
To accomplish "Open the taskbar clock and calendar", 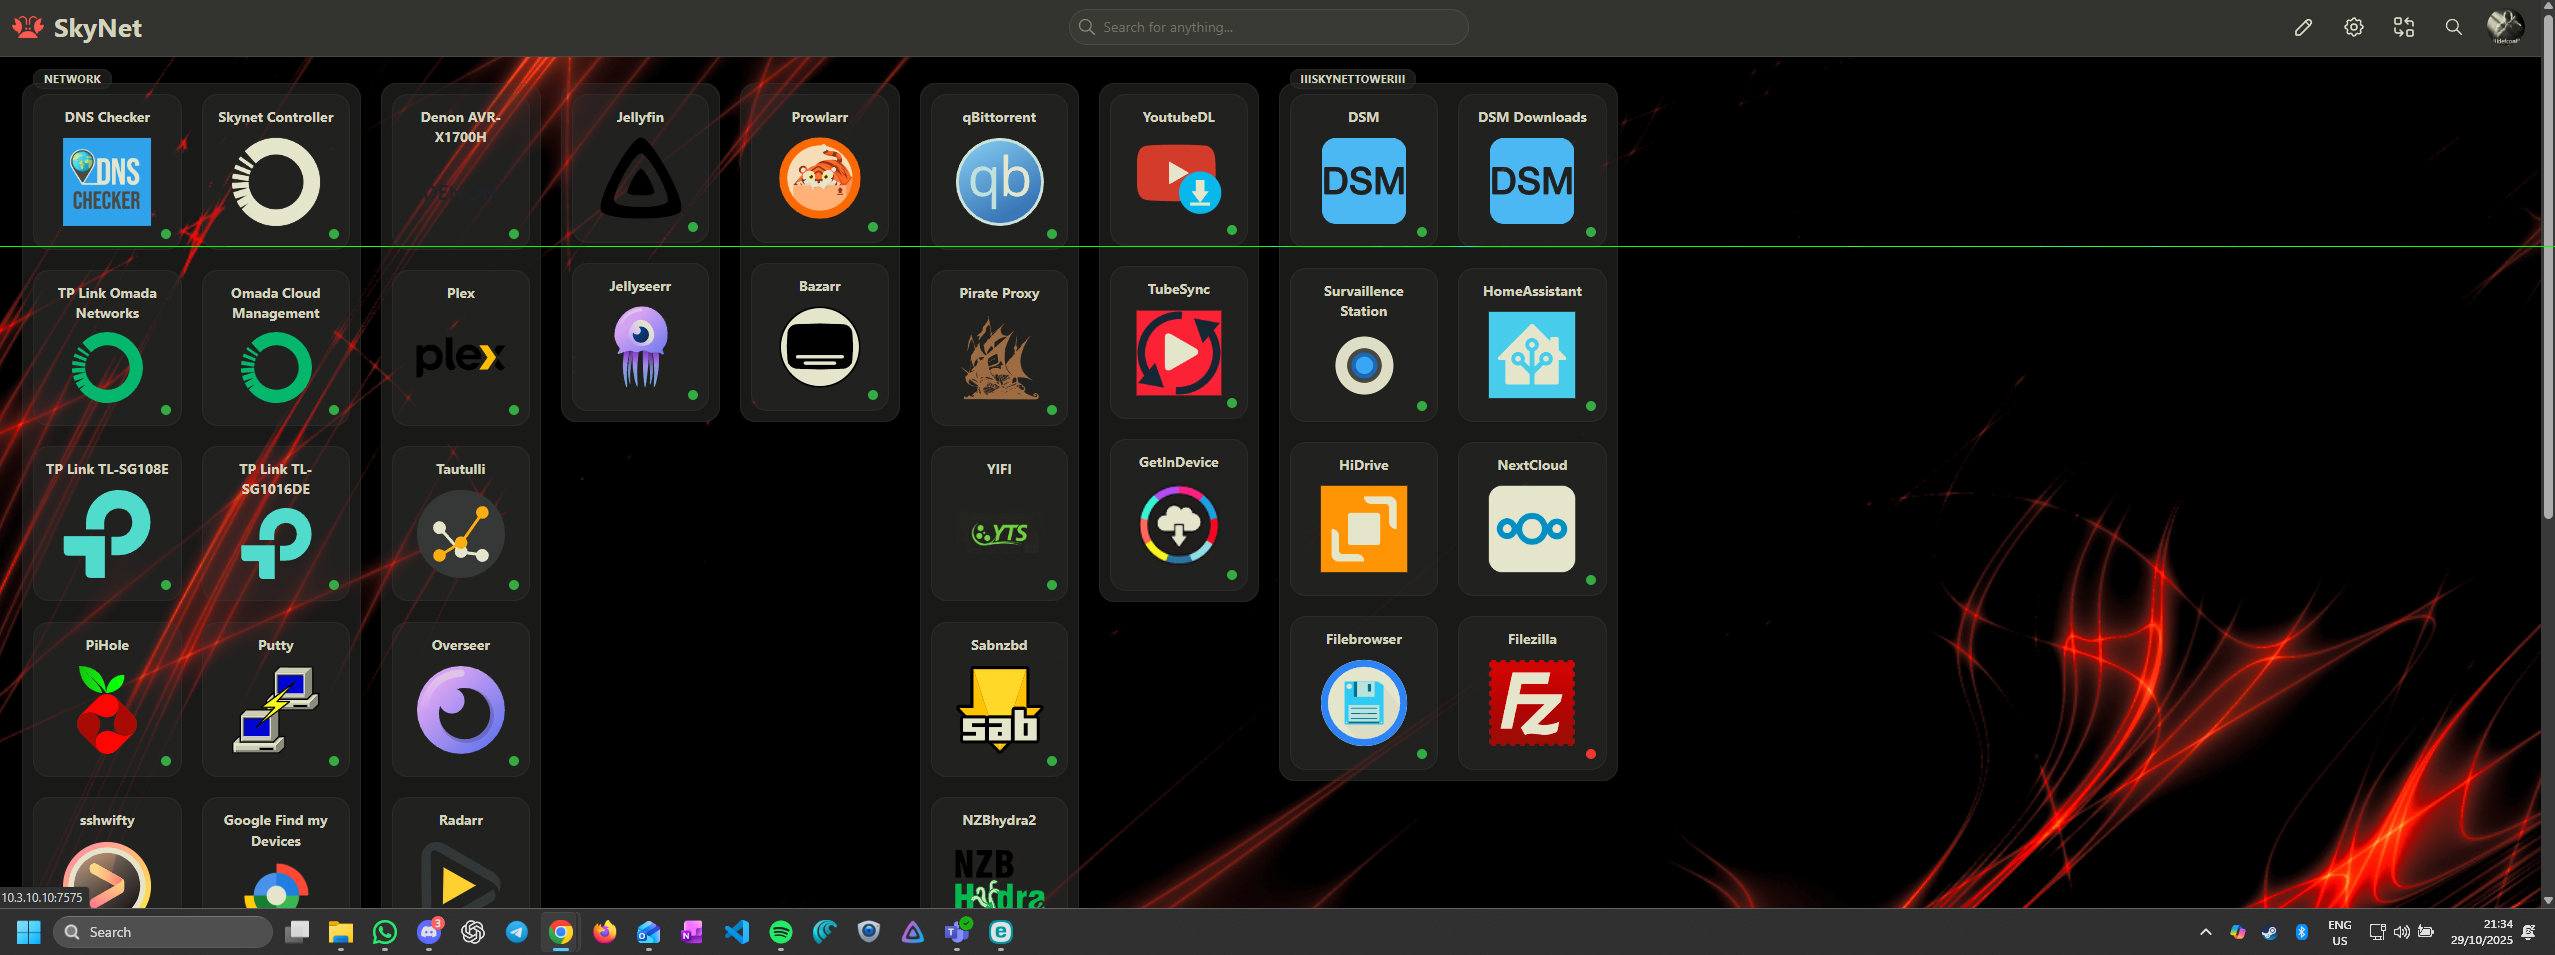I will [2482, 932].
